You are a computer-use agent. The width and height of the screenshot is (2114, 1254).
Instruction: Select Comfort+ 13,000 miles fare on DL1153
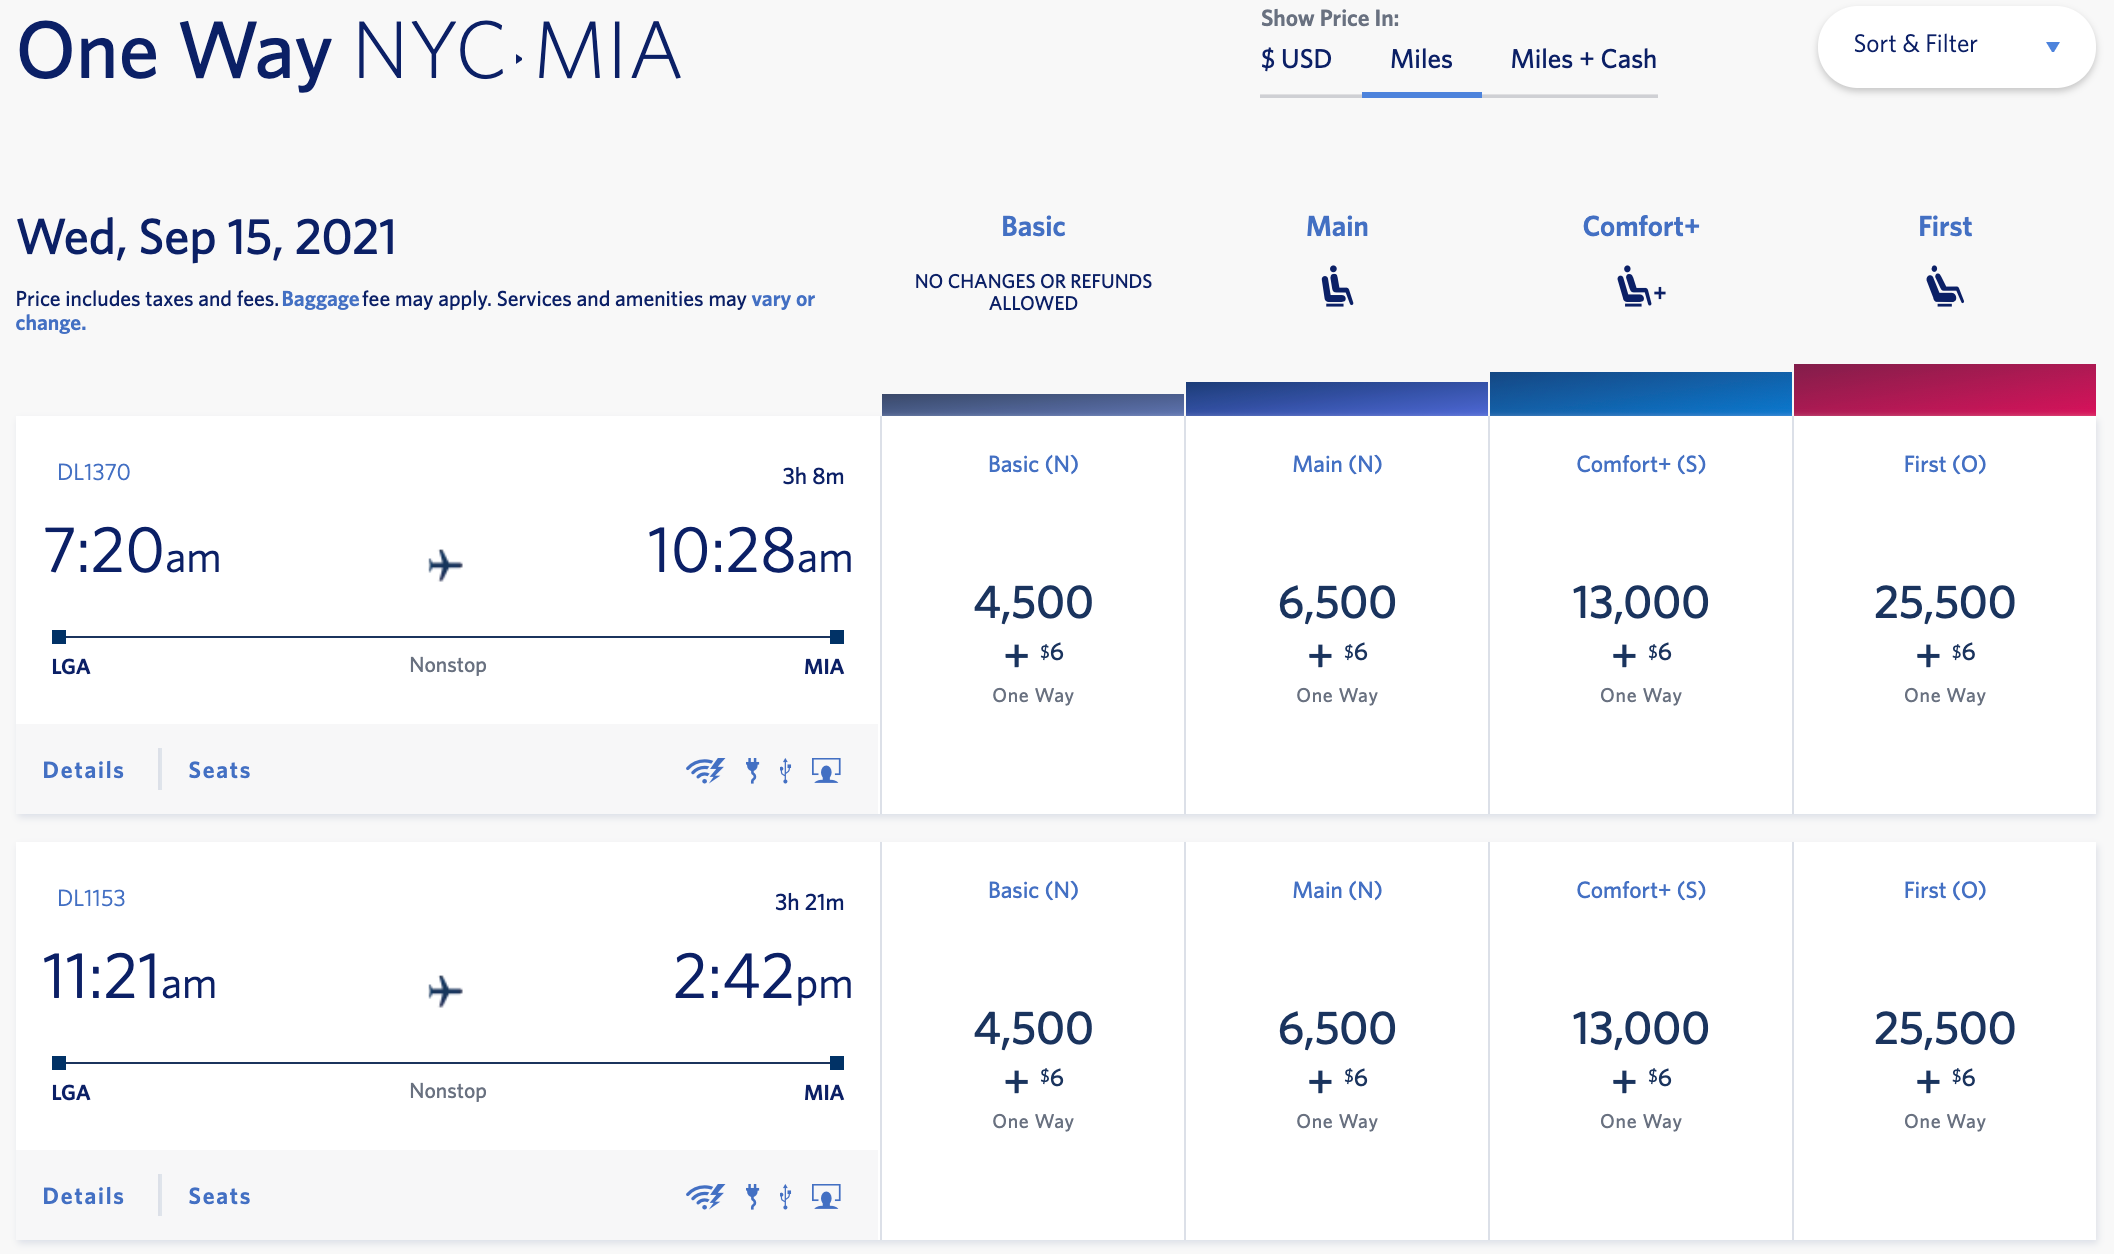coord(1641,1041)
